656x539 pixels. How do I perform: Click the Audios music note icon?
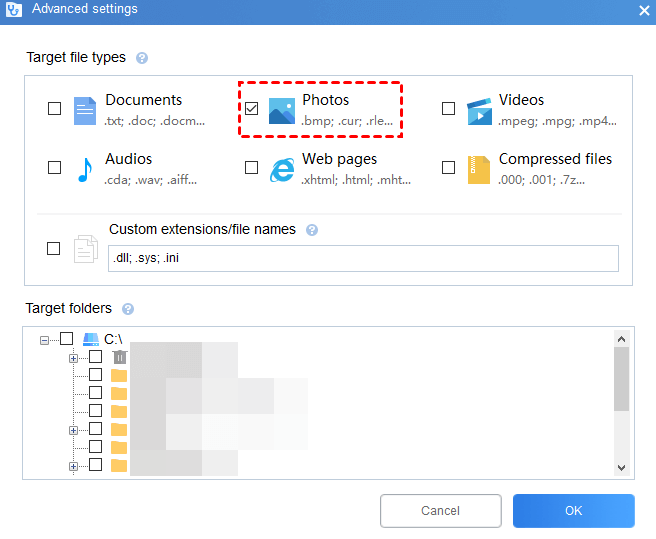[x=85, y=168]
